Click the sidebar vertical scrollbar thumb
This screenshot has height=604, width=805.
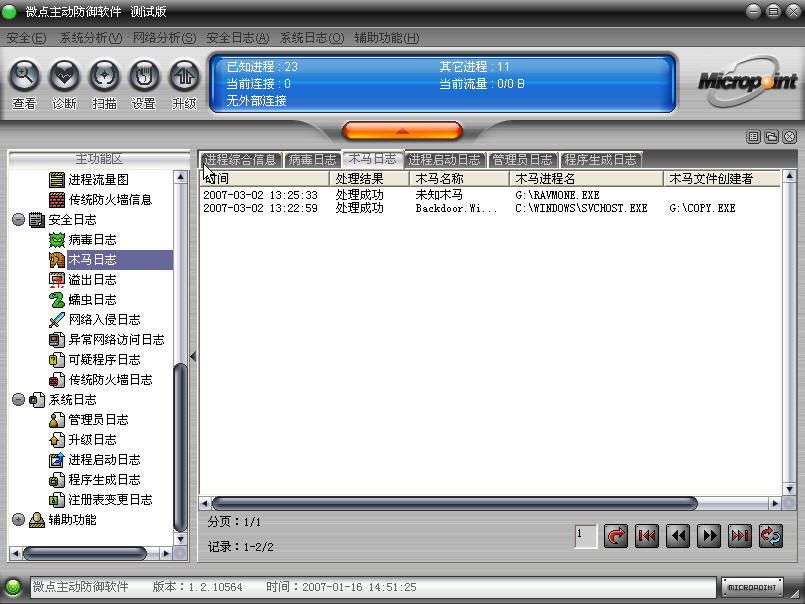180,447
